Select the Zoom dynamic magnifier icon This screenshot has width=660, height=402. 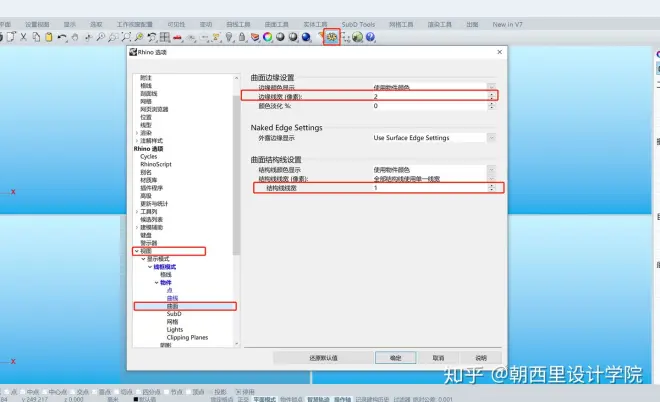(101, 37)
